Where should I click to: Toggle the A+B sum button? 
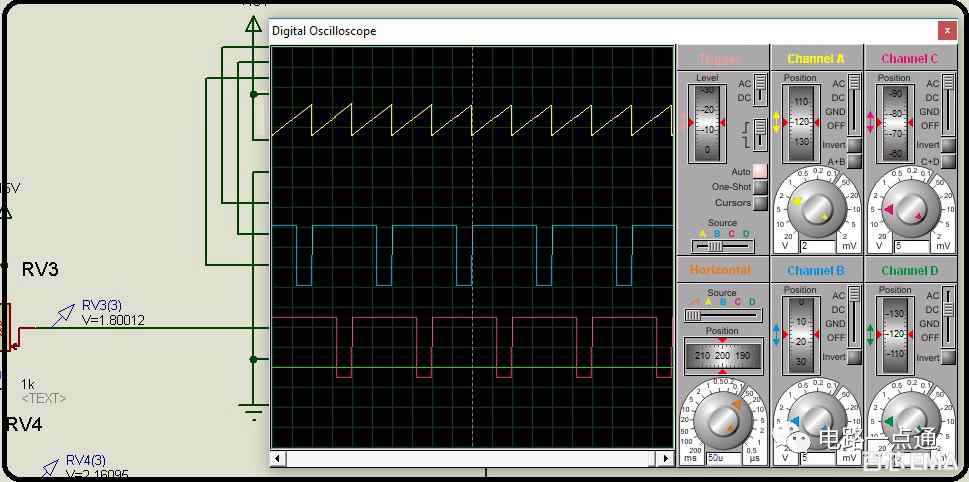click(854, 161)
